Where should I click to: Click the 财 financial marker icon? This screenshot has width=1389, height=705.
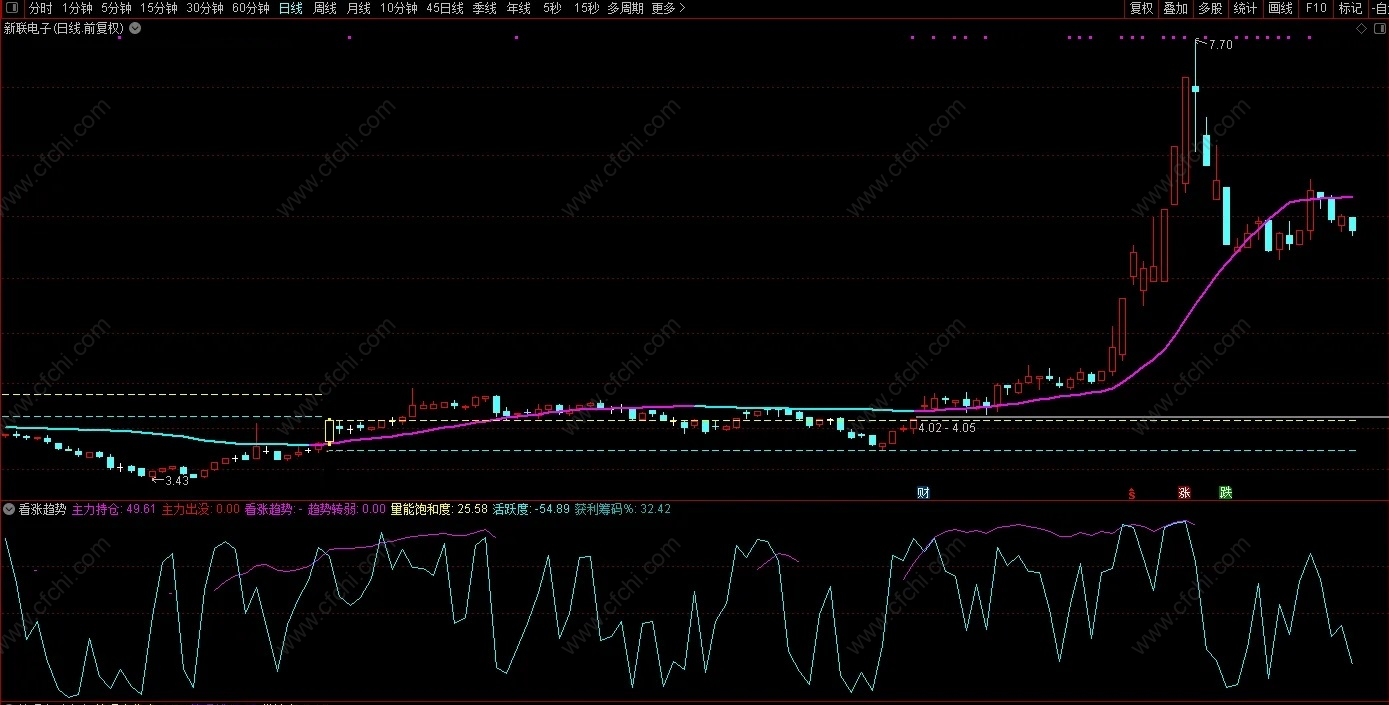pos(924,492)
